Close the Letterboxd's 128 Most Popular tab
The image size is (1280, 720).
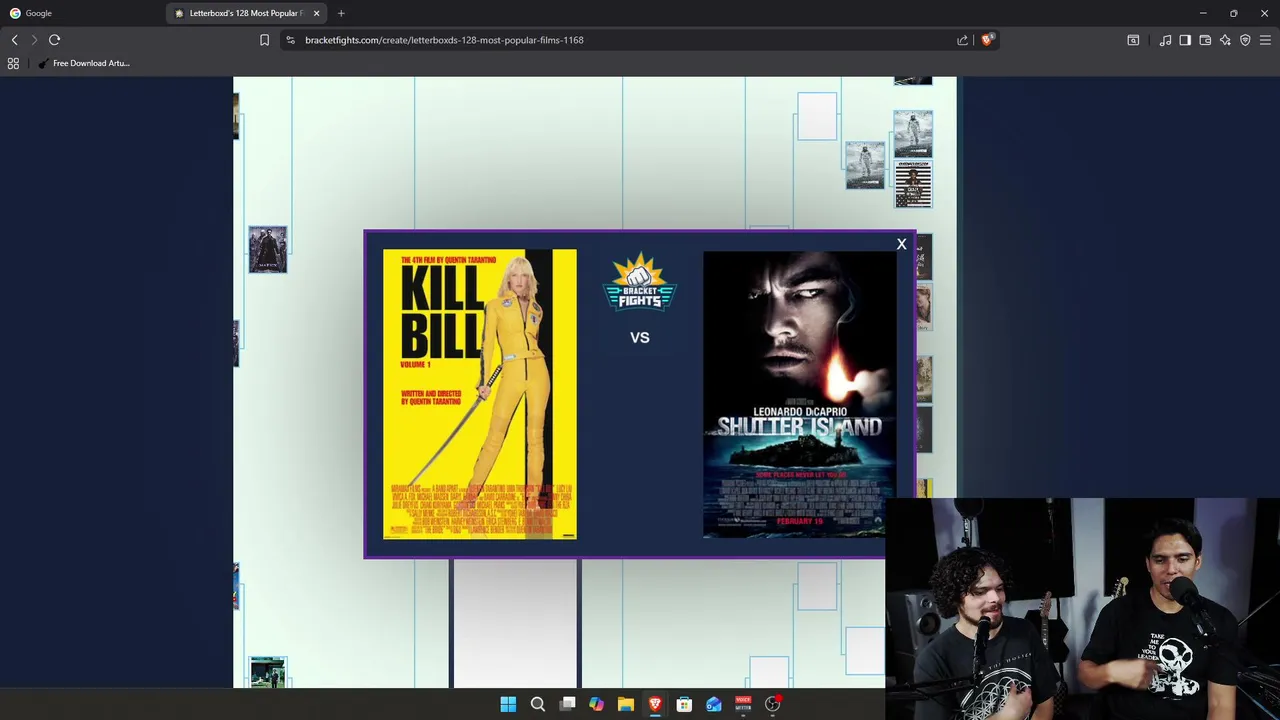tap(316, 13)
